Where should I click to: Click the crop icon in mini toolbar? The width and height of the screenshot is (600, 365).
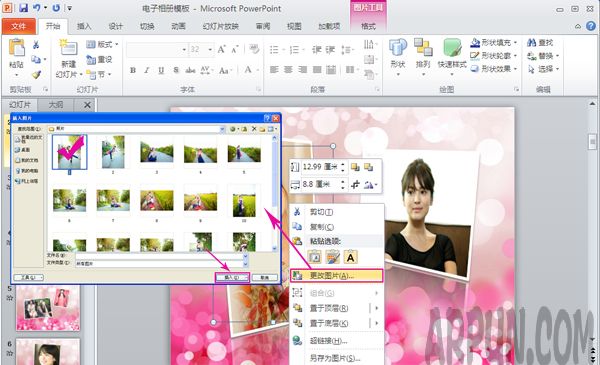355,185
